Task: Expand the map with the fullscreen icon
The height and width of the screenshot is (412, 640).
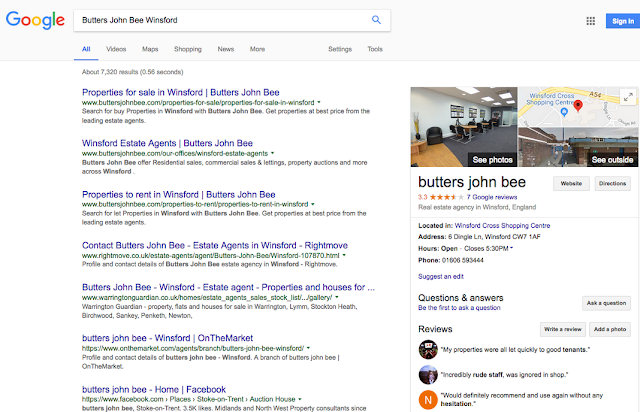Action: click(x=628, y=97)
